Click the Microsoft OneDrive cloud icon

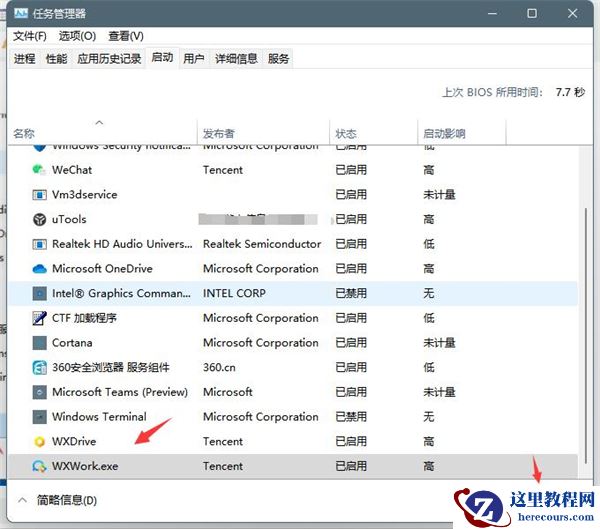[39, 269]
